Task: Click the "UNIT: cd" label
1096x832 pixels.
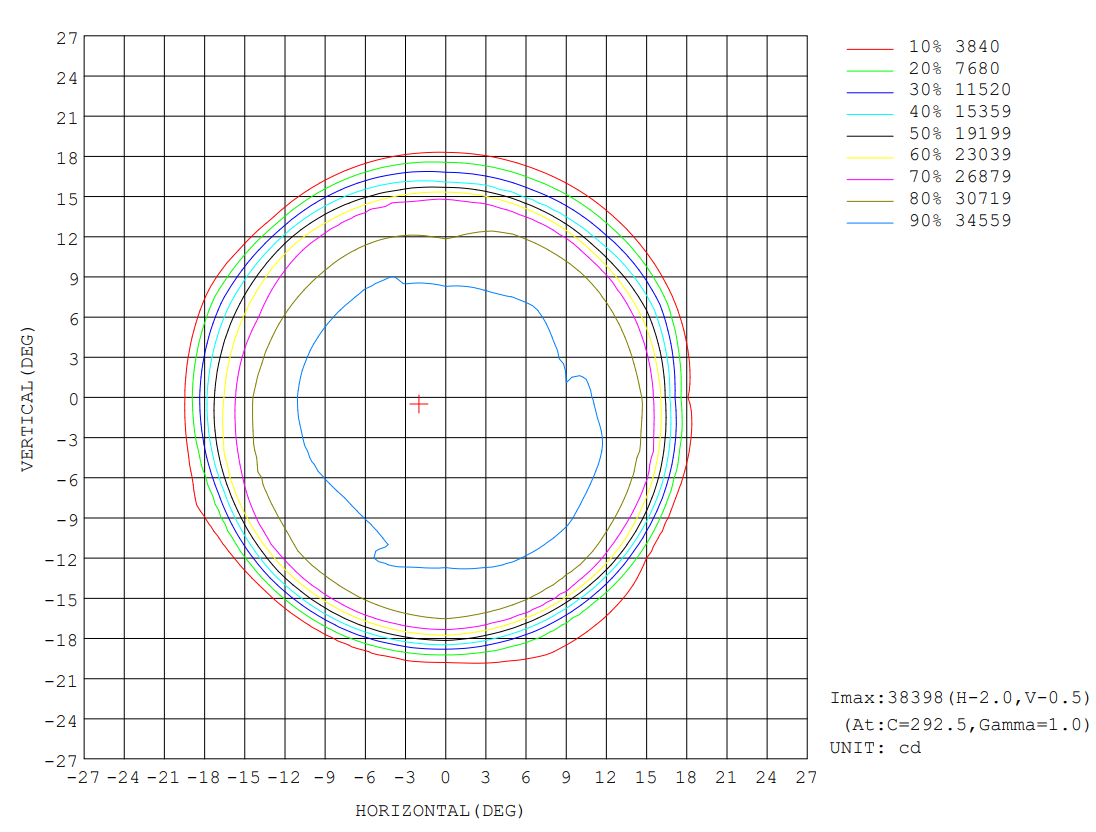Action: point(875,748)
